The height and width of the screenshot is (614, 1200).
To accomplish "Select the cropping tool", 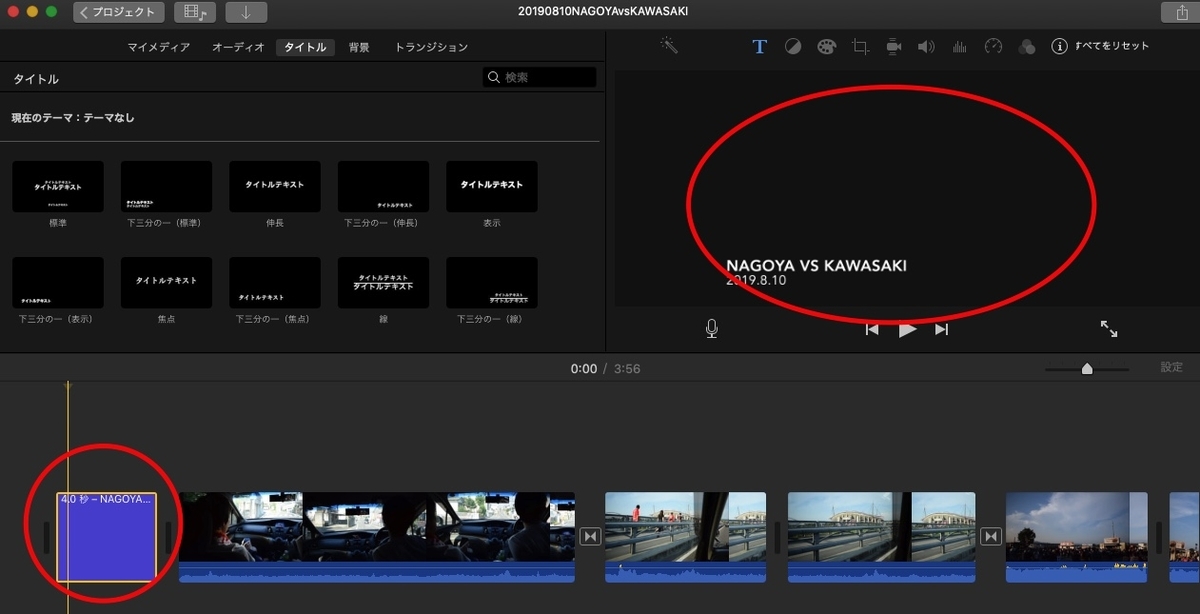I will tap(859, 46).
